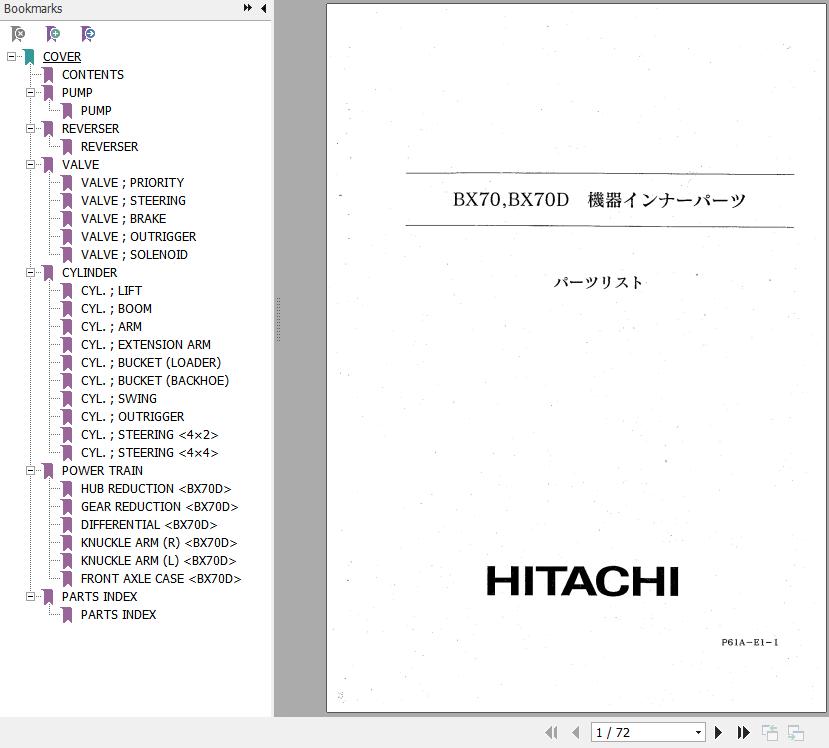Open the CONTENTS bookmark

pos(92,75)
